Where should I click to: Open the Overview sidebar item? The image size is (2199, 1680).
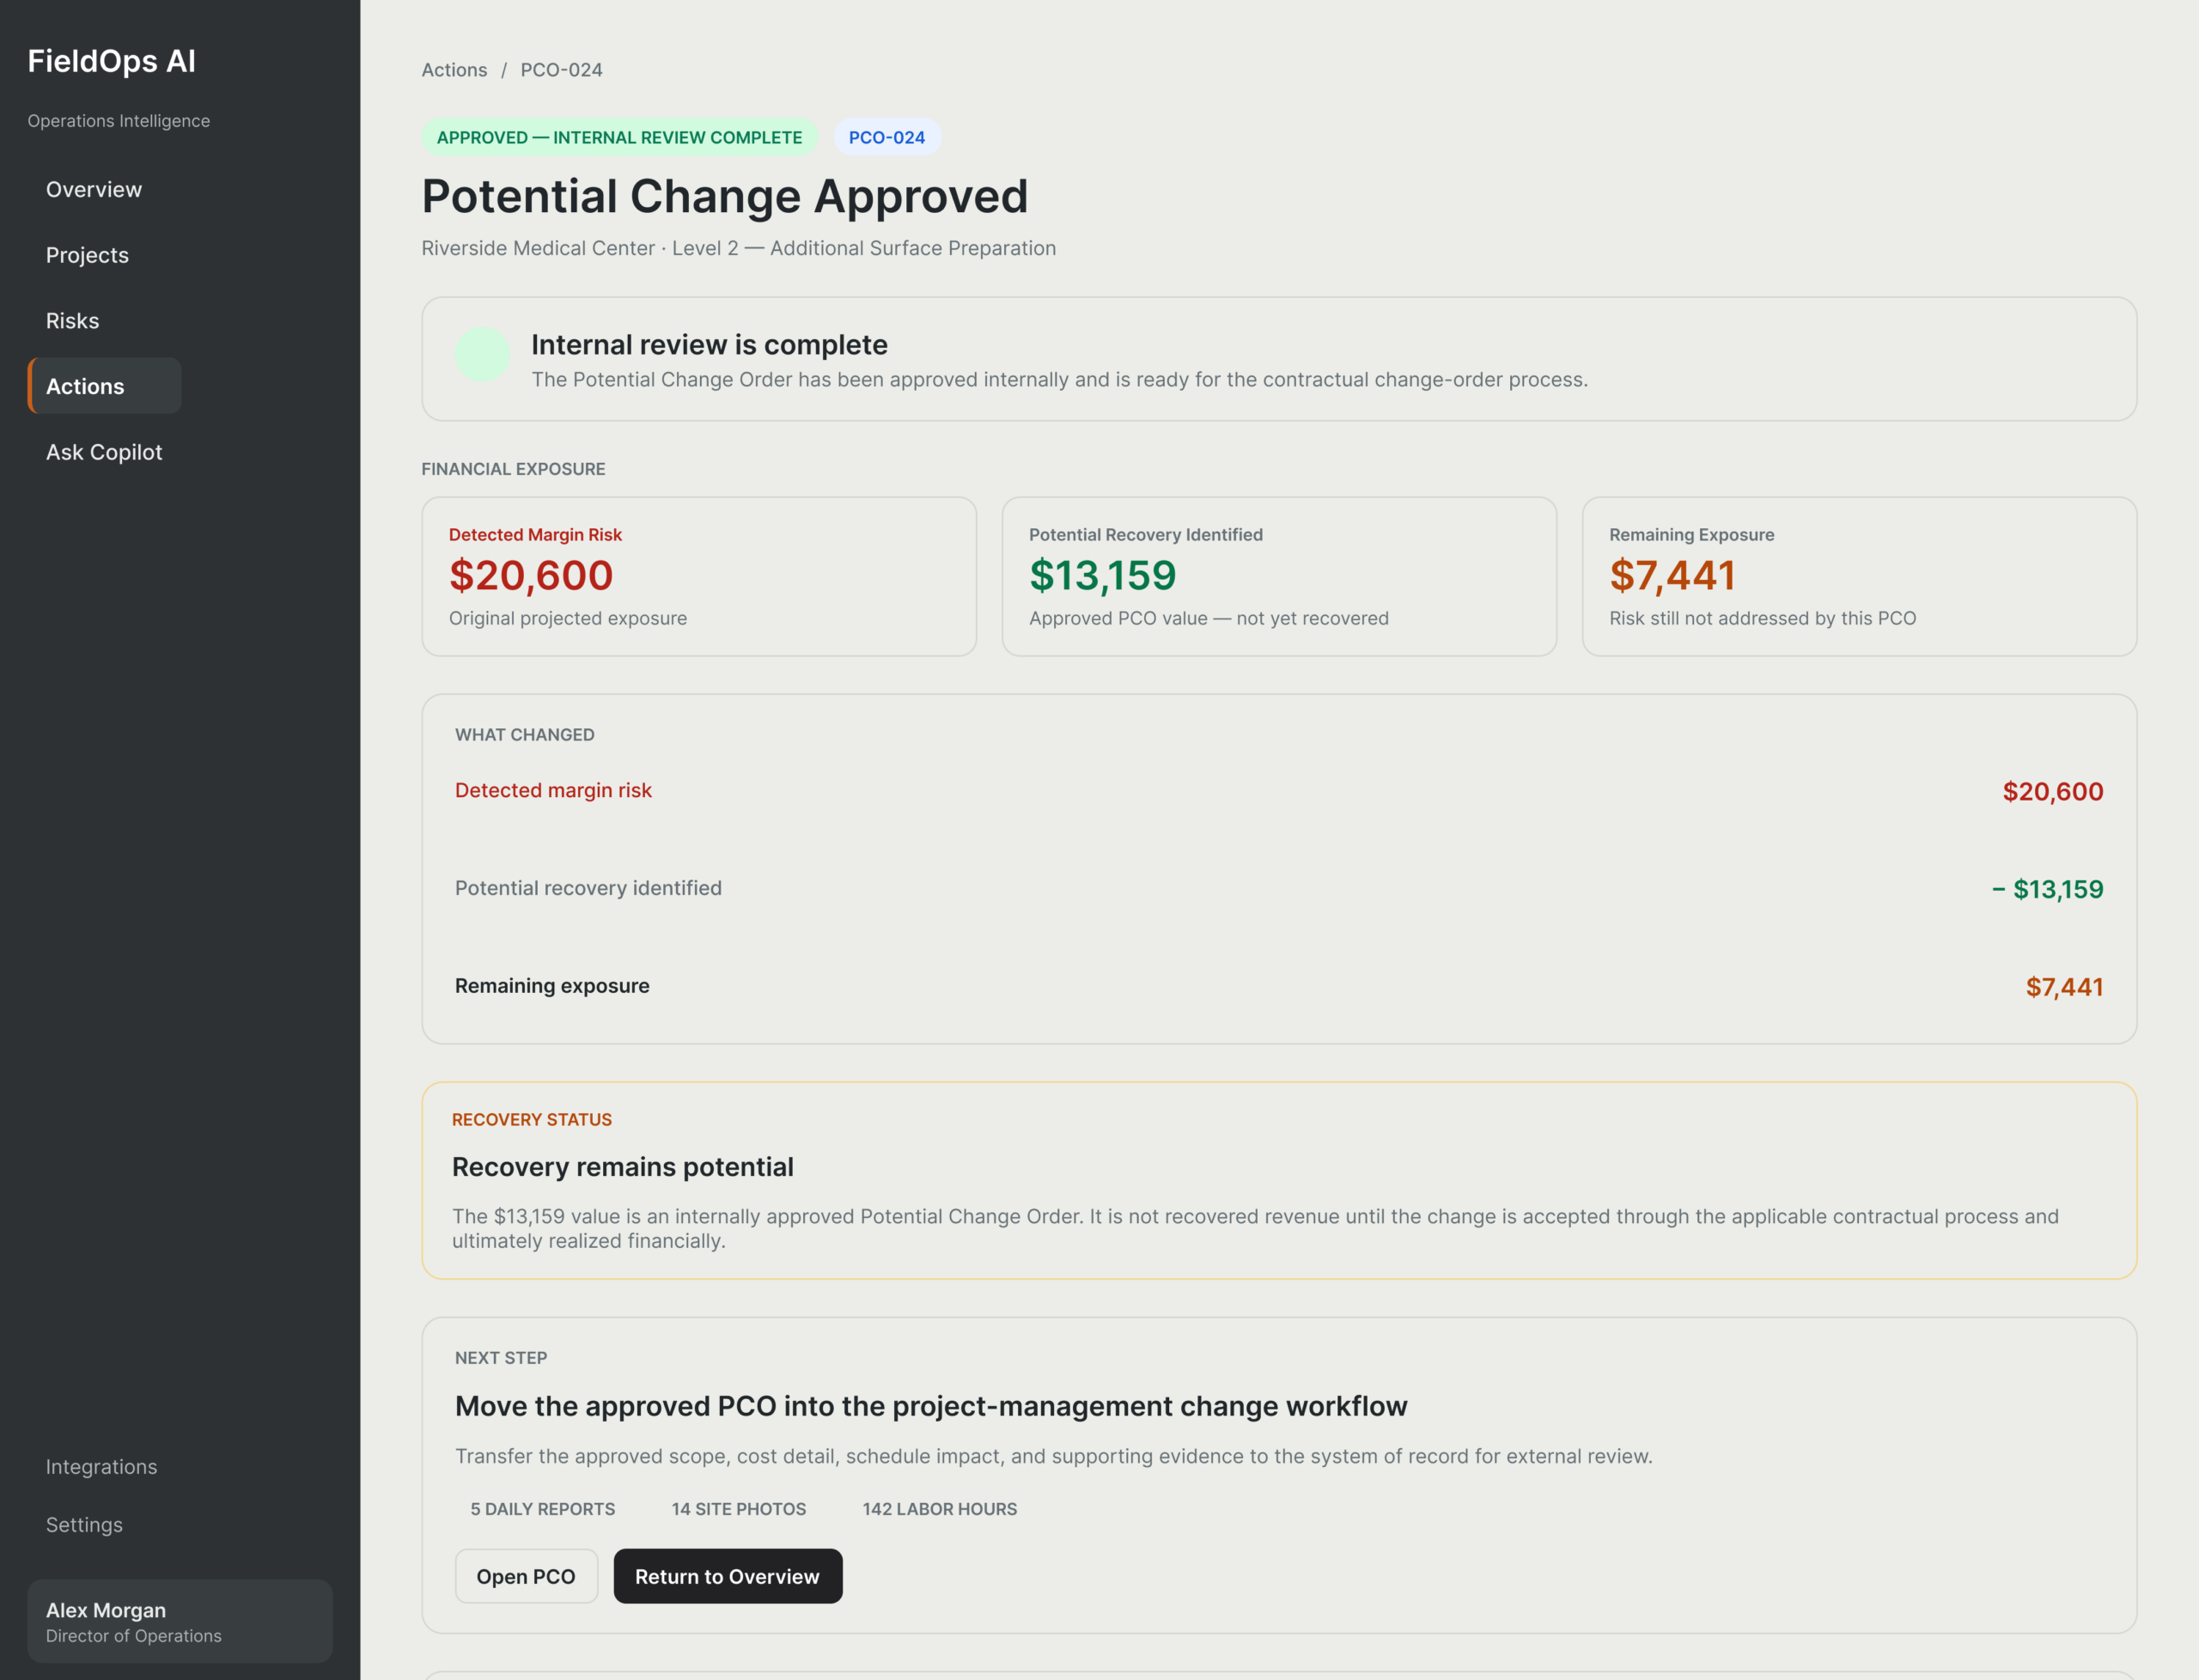click(x=94, y=189)
